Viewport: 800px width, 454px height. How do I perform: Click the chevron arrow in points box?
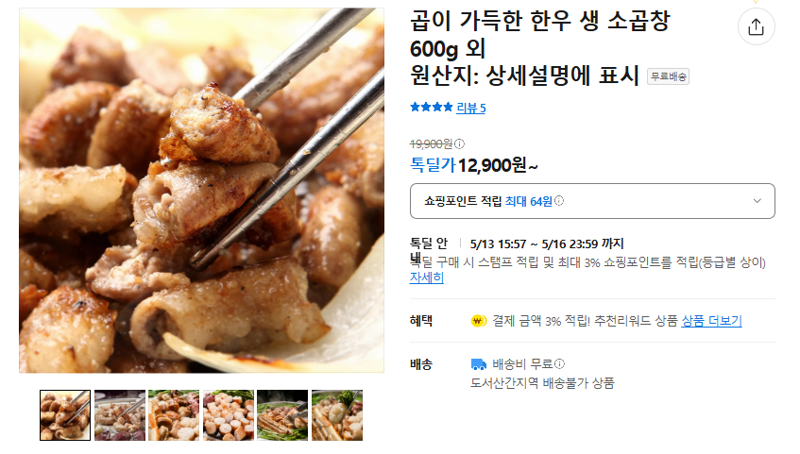click(x=757, y=201)
